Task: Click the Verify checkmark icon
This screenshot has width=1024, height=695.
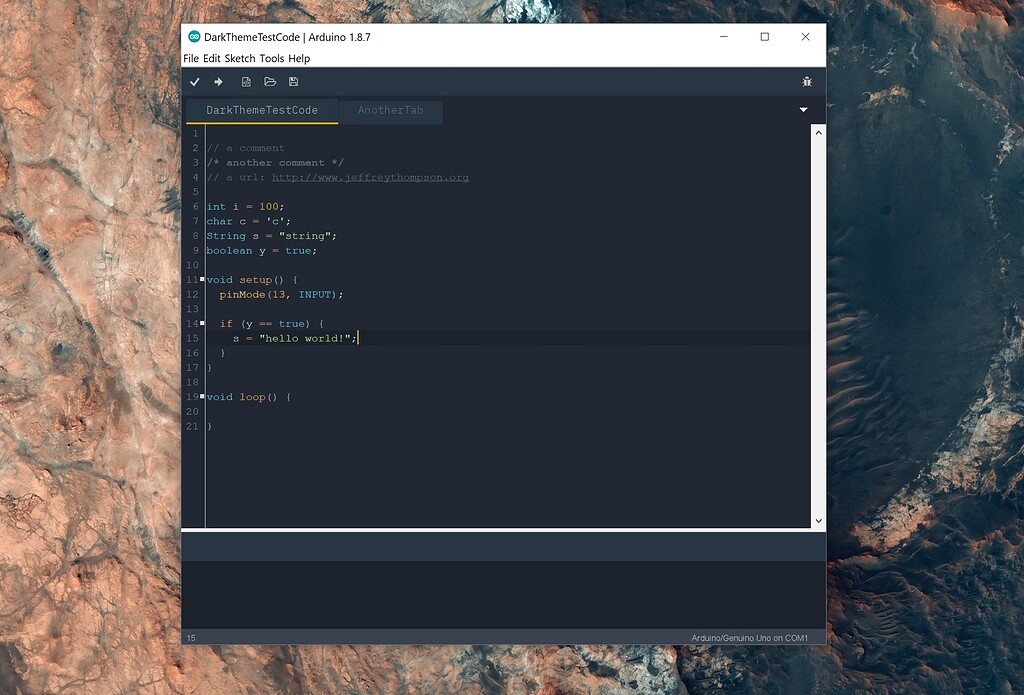Action: pos(195,82)
